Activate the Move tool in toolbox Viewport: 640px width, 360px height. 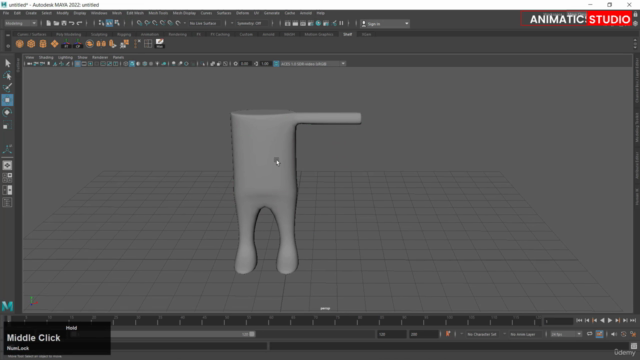[x=7, y=100]
